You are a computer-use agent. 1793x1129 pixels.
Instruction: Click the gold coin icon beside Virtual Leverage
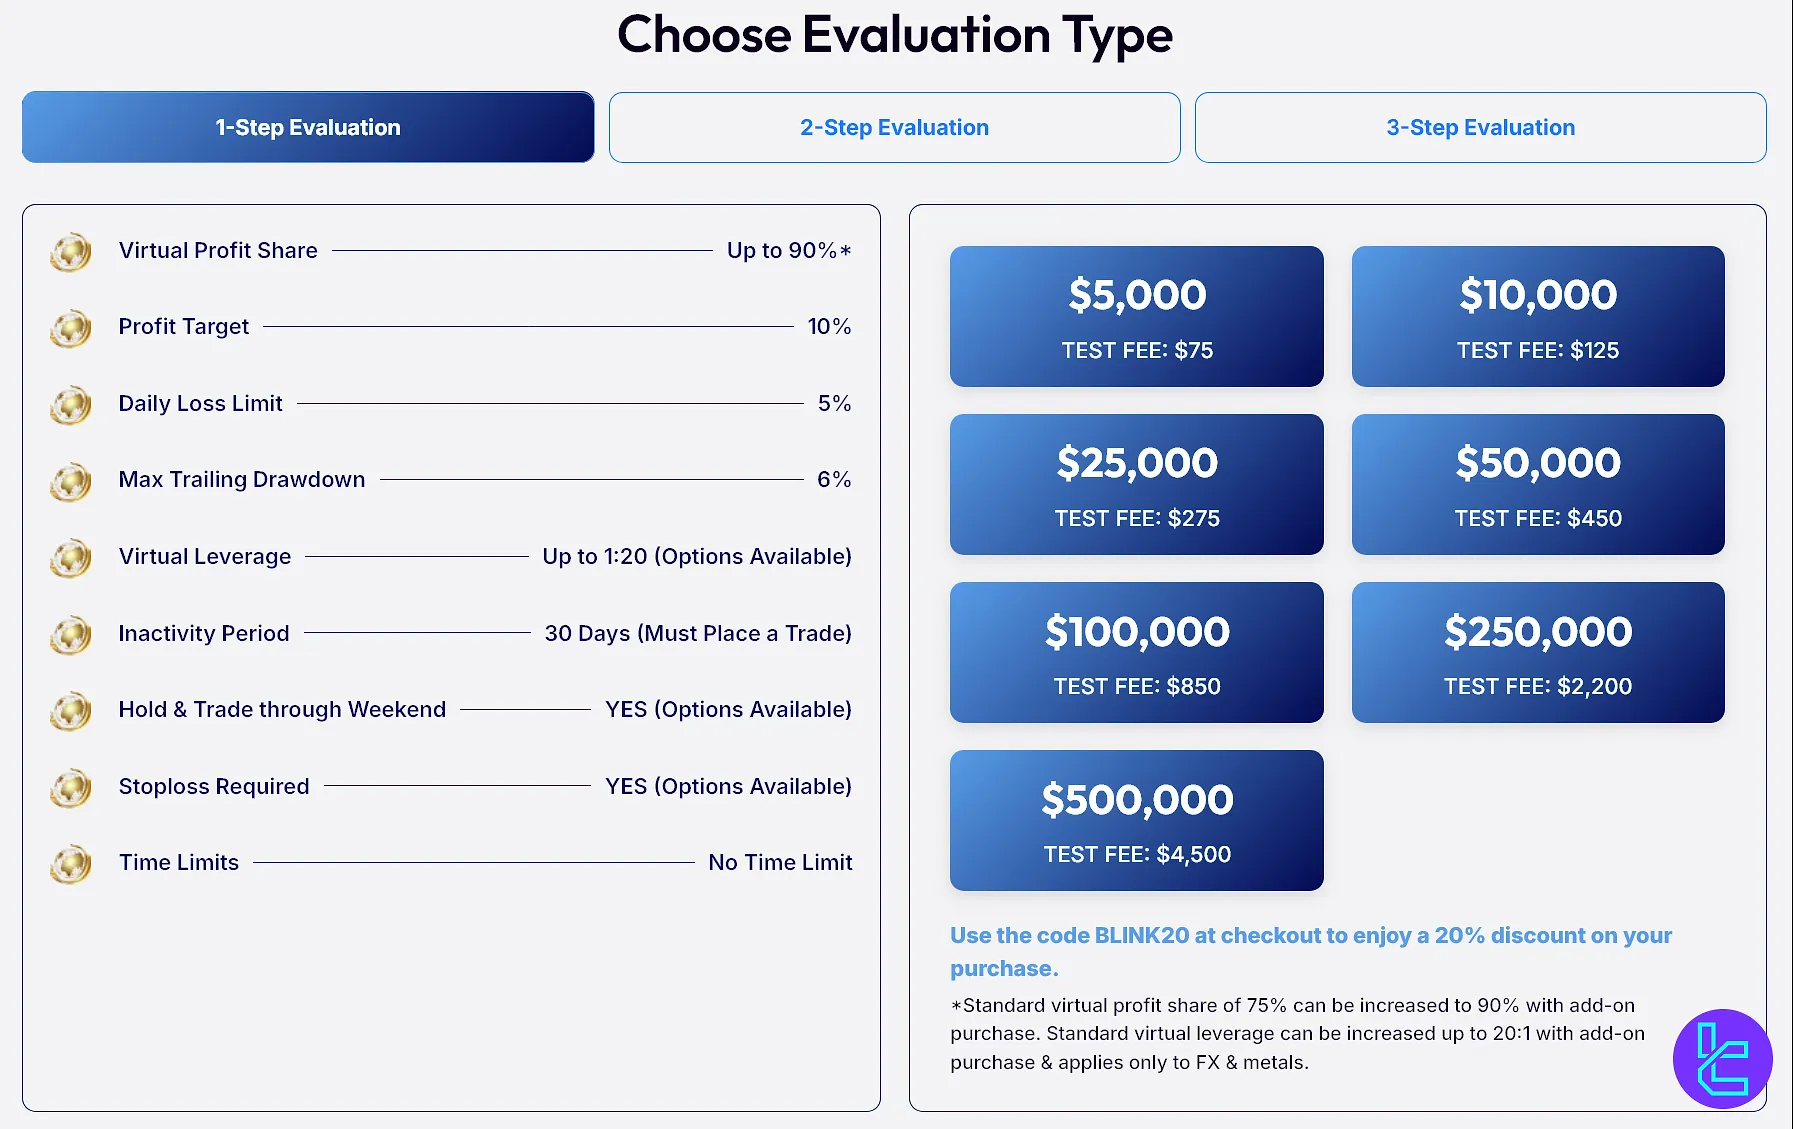click(x=71, y=558)
